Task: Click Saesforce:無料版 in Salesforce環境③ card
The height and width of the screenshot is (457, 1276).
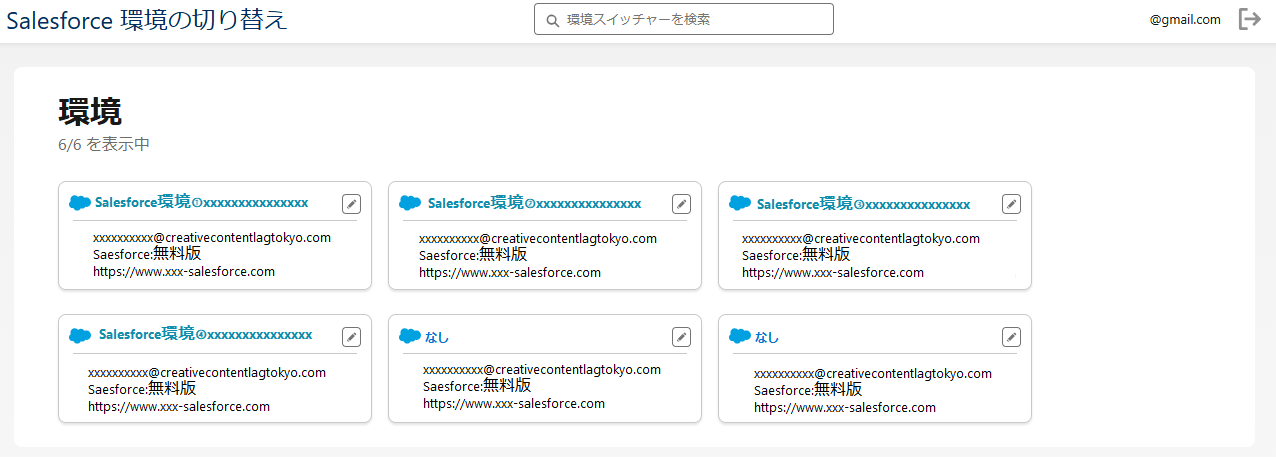Action: (x=796, y=254)
